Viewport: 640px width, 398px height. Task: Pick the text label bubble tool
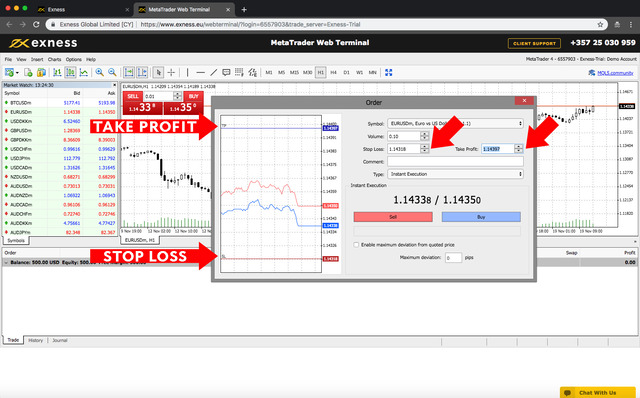tap(226, 72)
